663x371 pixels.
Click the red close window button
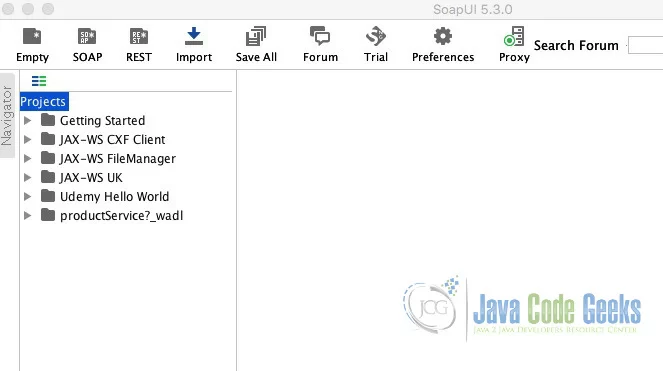8,9
